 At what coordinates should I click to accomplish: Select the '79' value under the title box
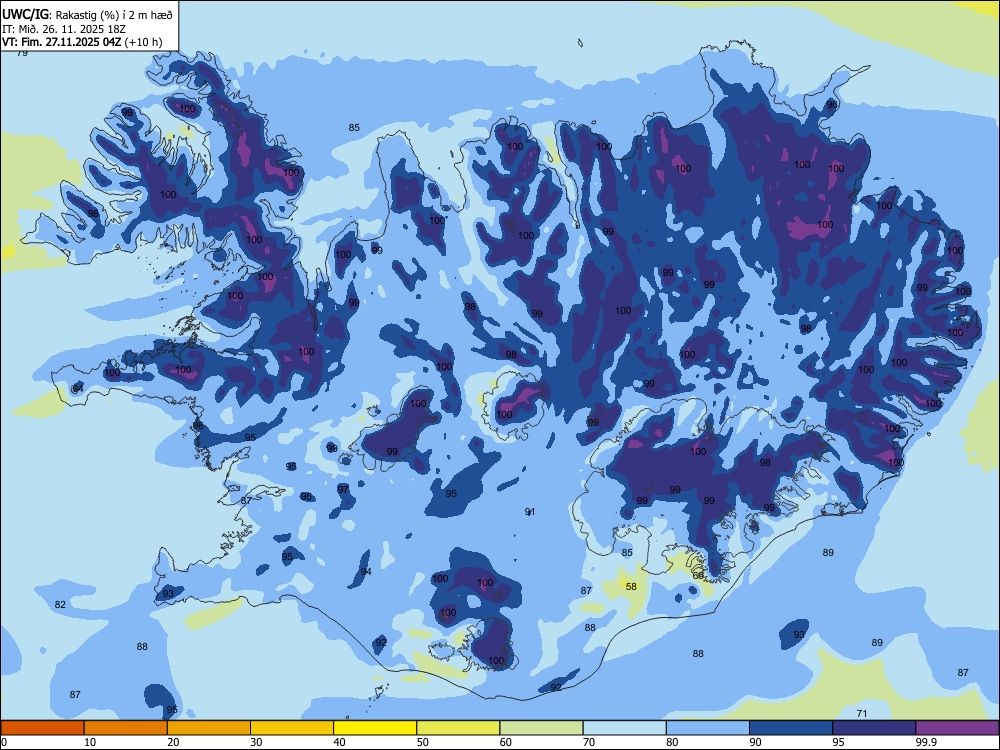click(x=22, y=54)
